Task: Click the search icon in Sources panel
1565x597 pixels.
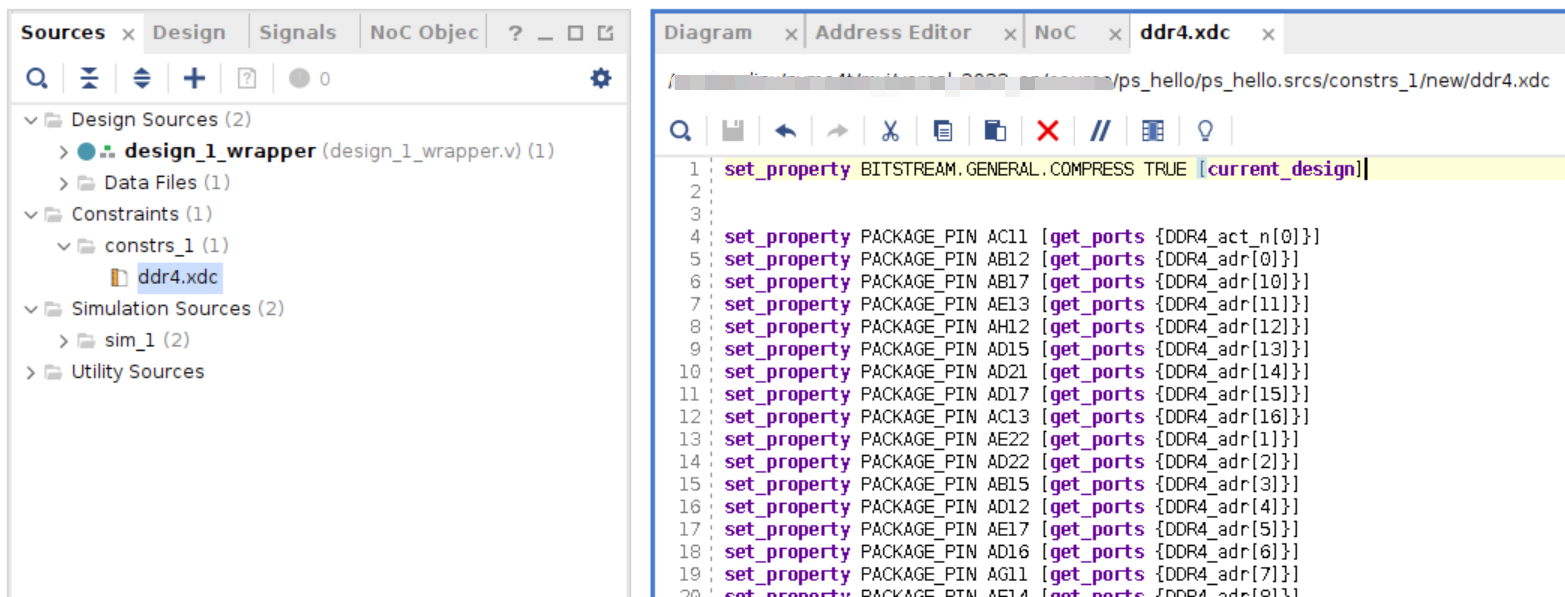Action: 36,78
